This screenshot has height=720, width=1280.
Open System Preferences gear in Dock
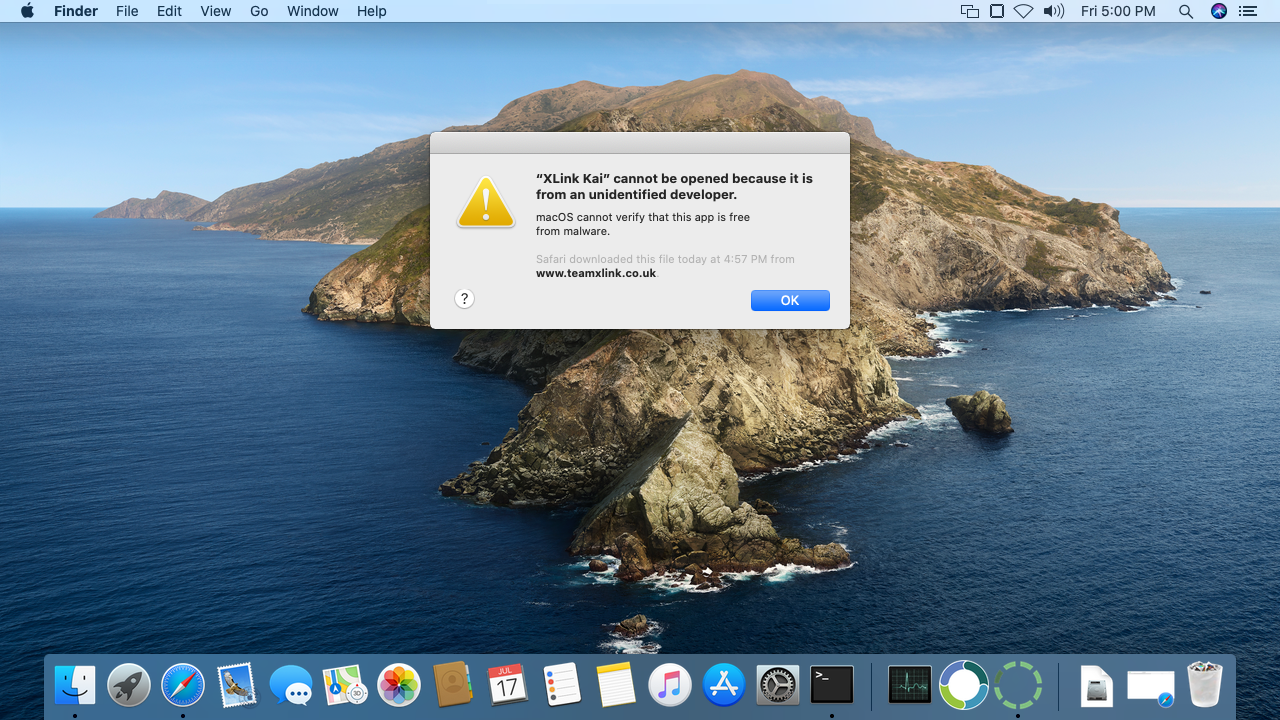pos(778,686)
